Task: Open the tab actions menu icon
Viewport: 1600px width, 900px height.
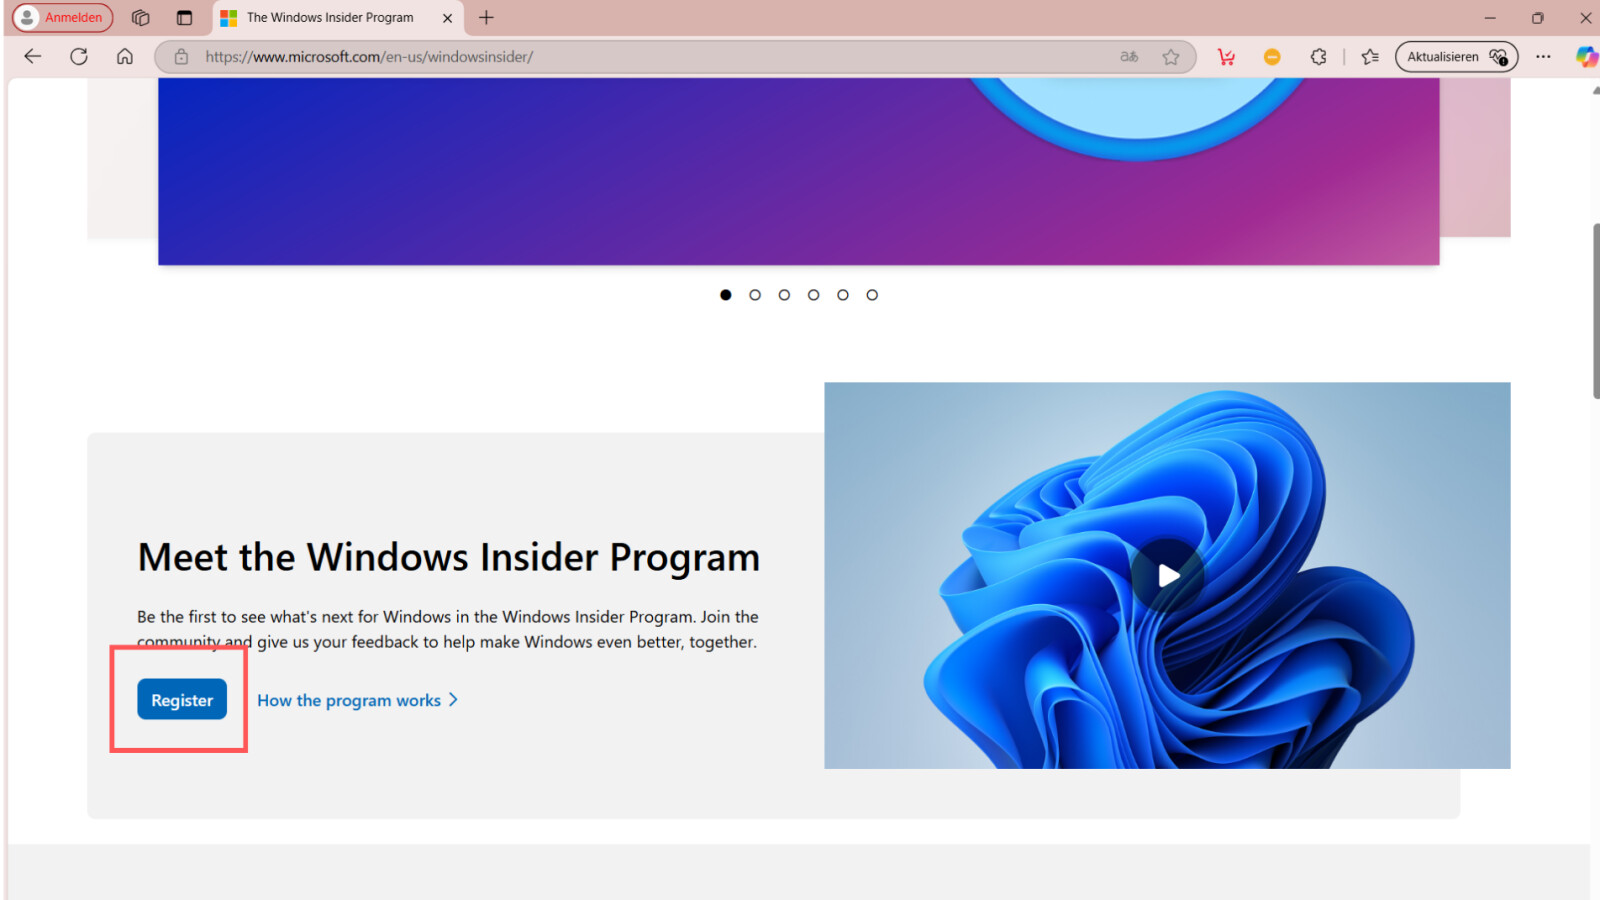Action: (x=184, y=17)
